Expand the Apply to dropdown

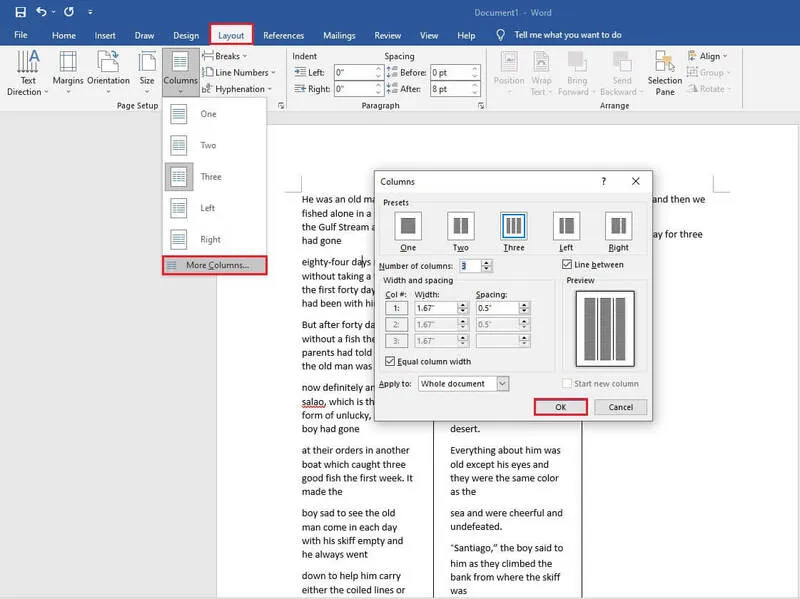[x=503, y=384]
